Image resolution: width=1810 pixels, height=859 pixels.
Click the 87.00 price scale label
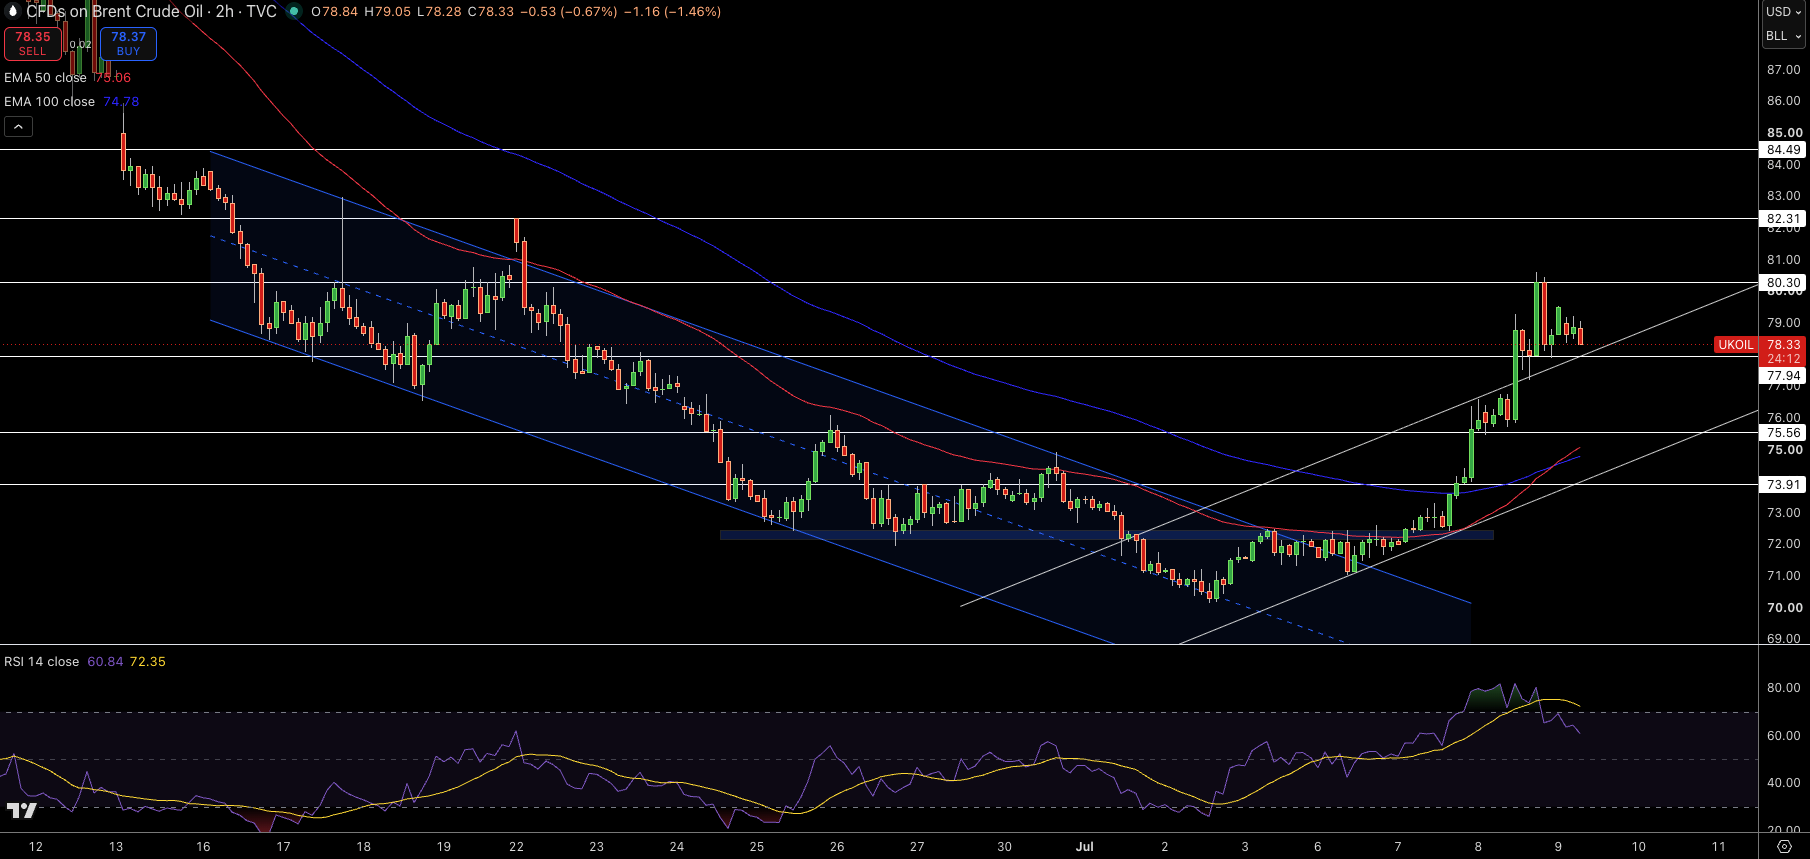tap(1784, 70)
